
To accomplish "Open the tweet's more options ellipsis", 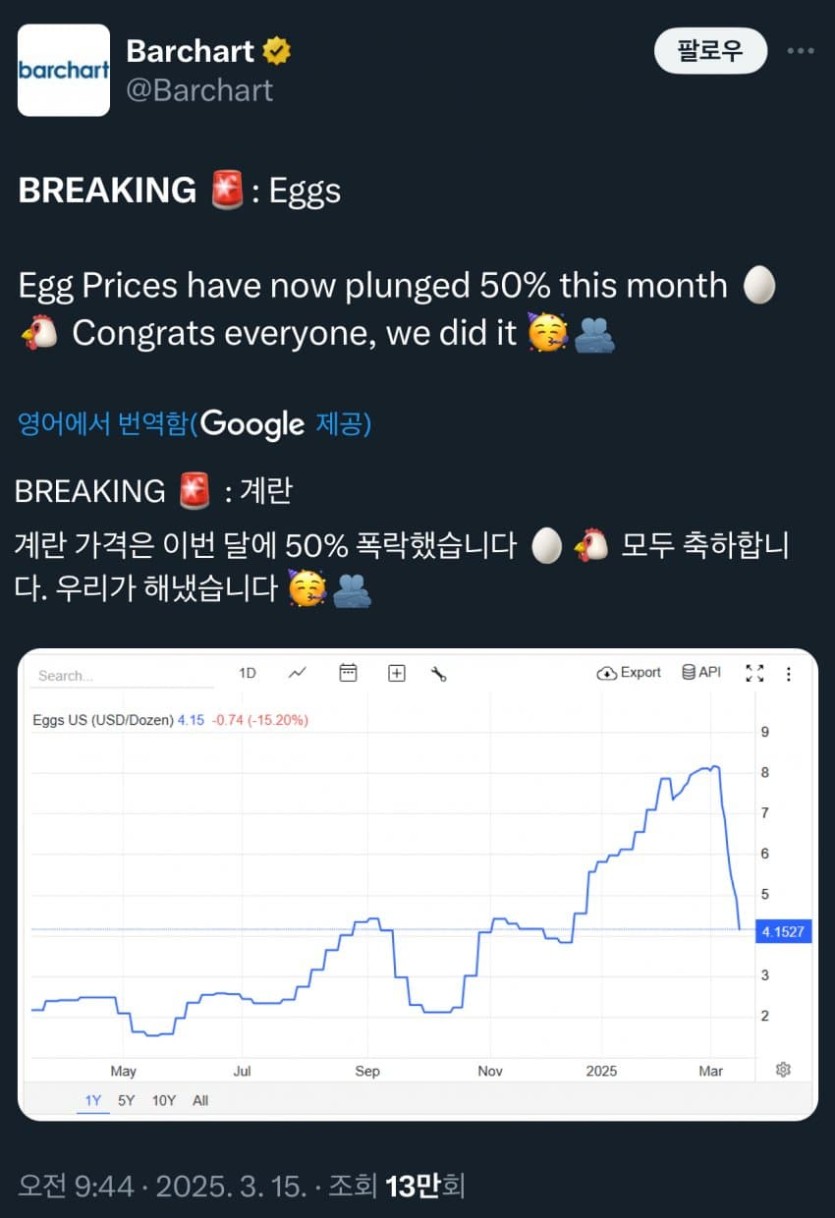I will [800, 51].
